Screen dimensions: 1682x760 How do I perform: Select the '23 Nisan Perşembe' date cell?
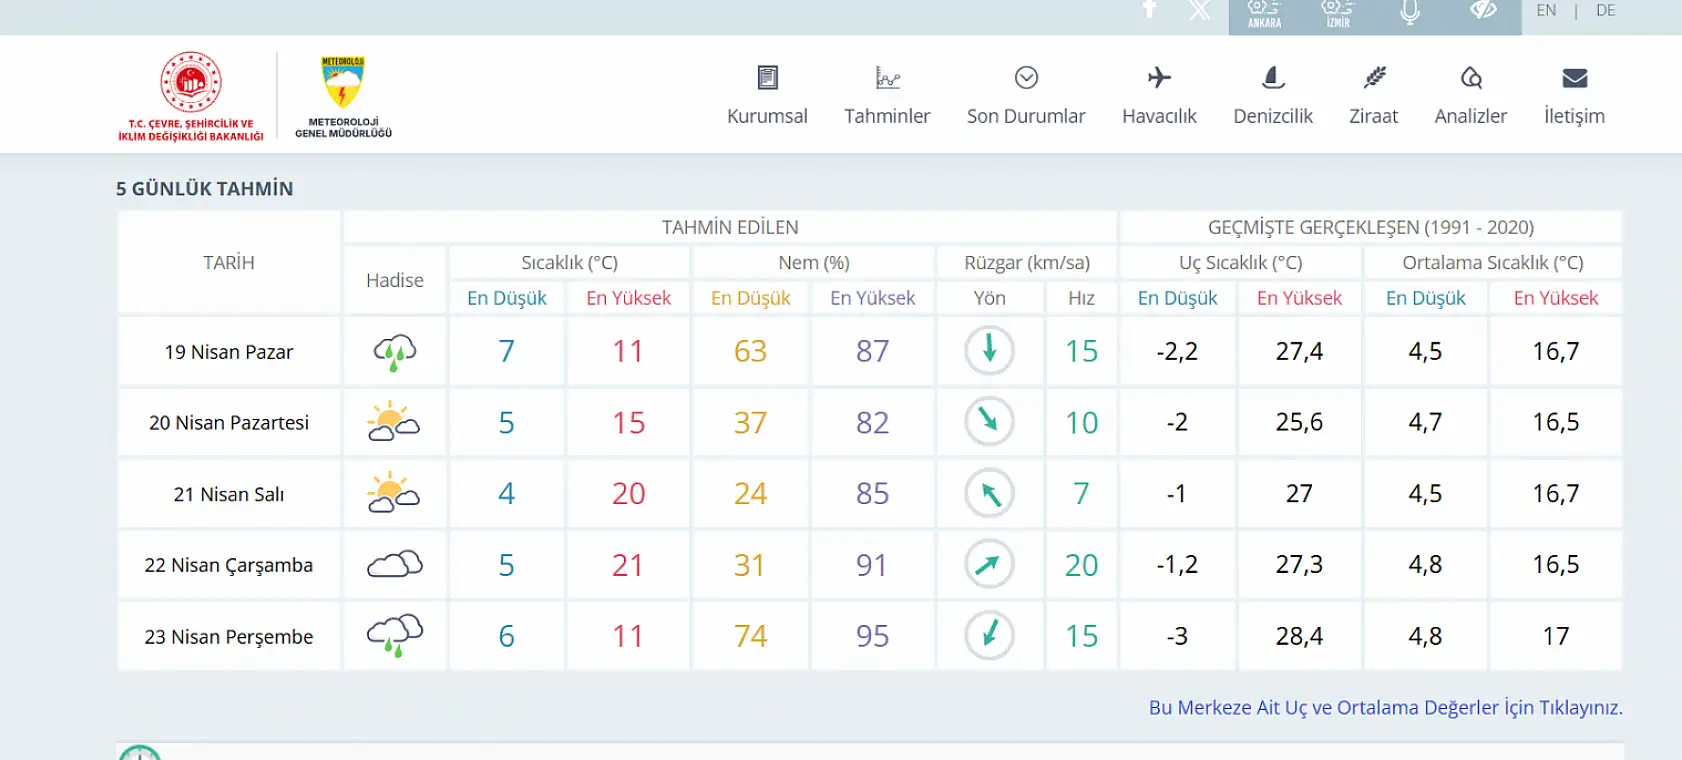click(x=229, y=636)
